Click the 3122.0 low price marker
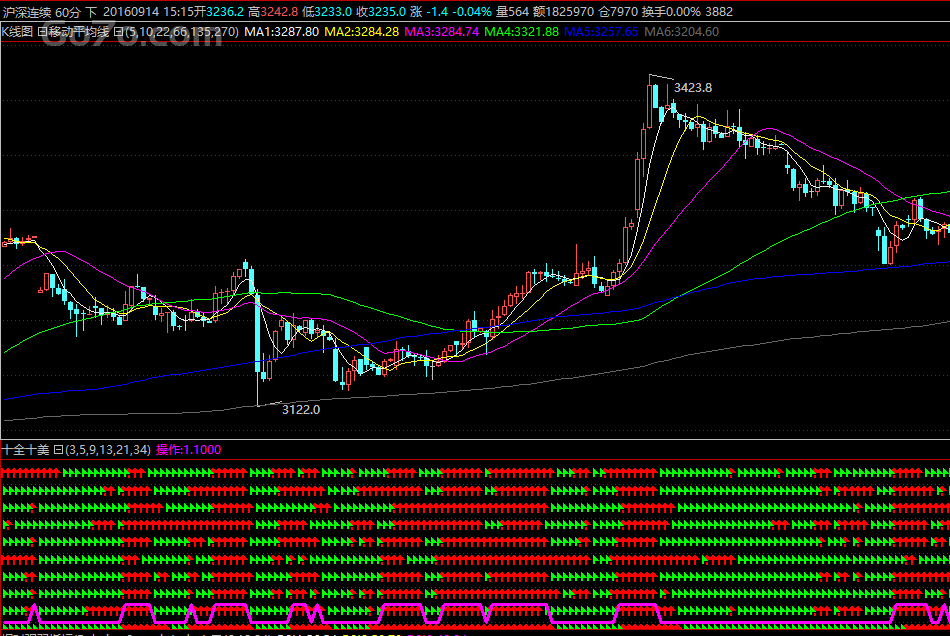The image size is (950, 636). pos(300,409)
